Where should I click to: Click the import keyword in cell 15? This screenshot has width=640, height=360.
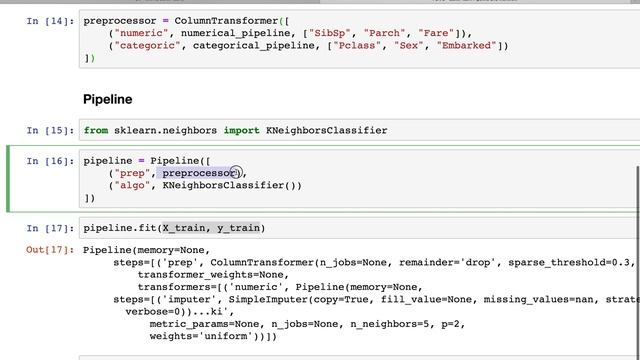(x=241, y=130)
